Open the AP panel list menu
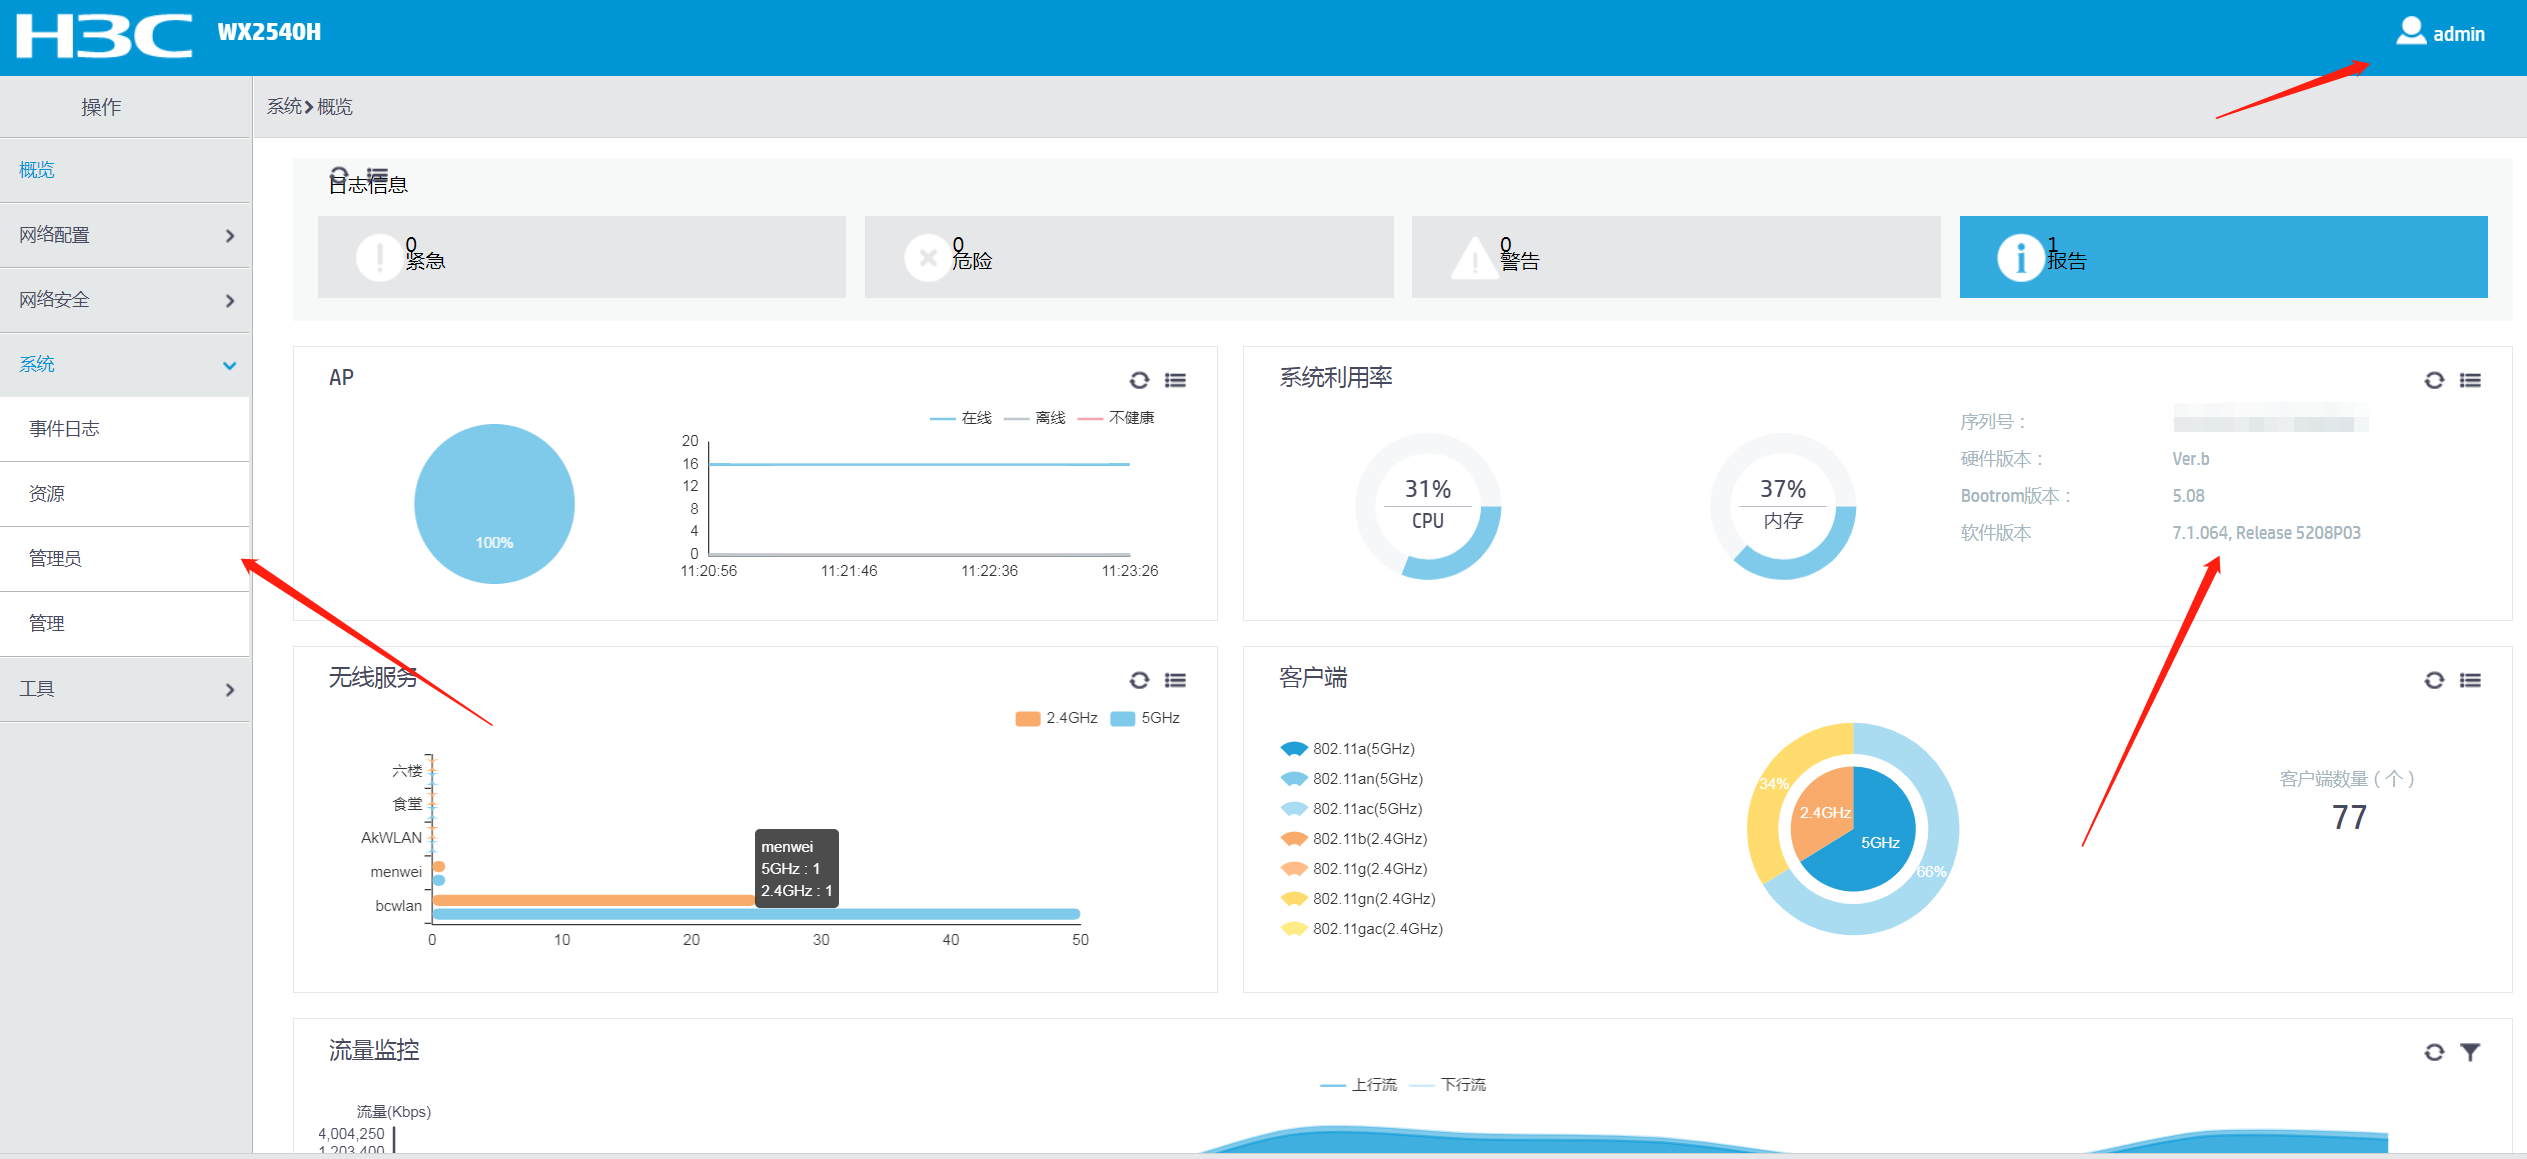The height and width of the screenshot is (1159, 2527). (1176, 380)
